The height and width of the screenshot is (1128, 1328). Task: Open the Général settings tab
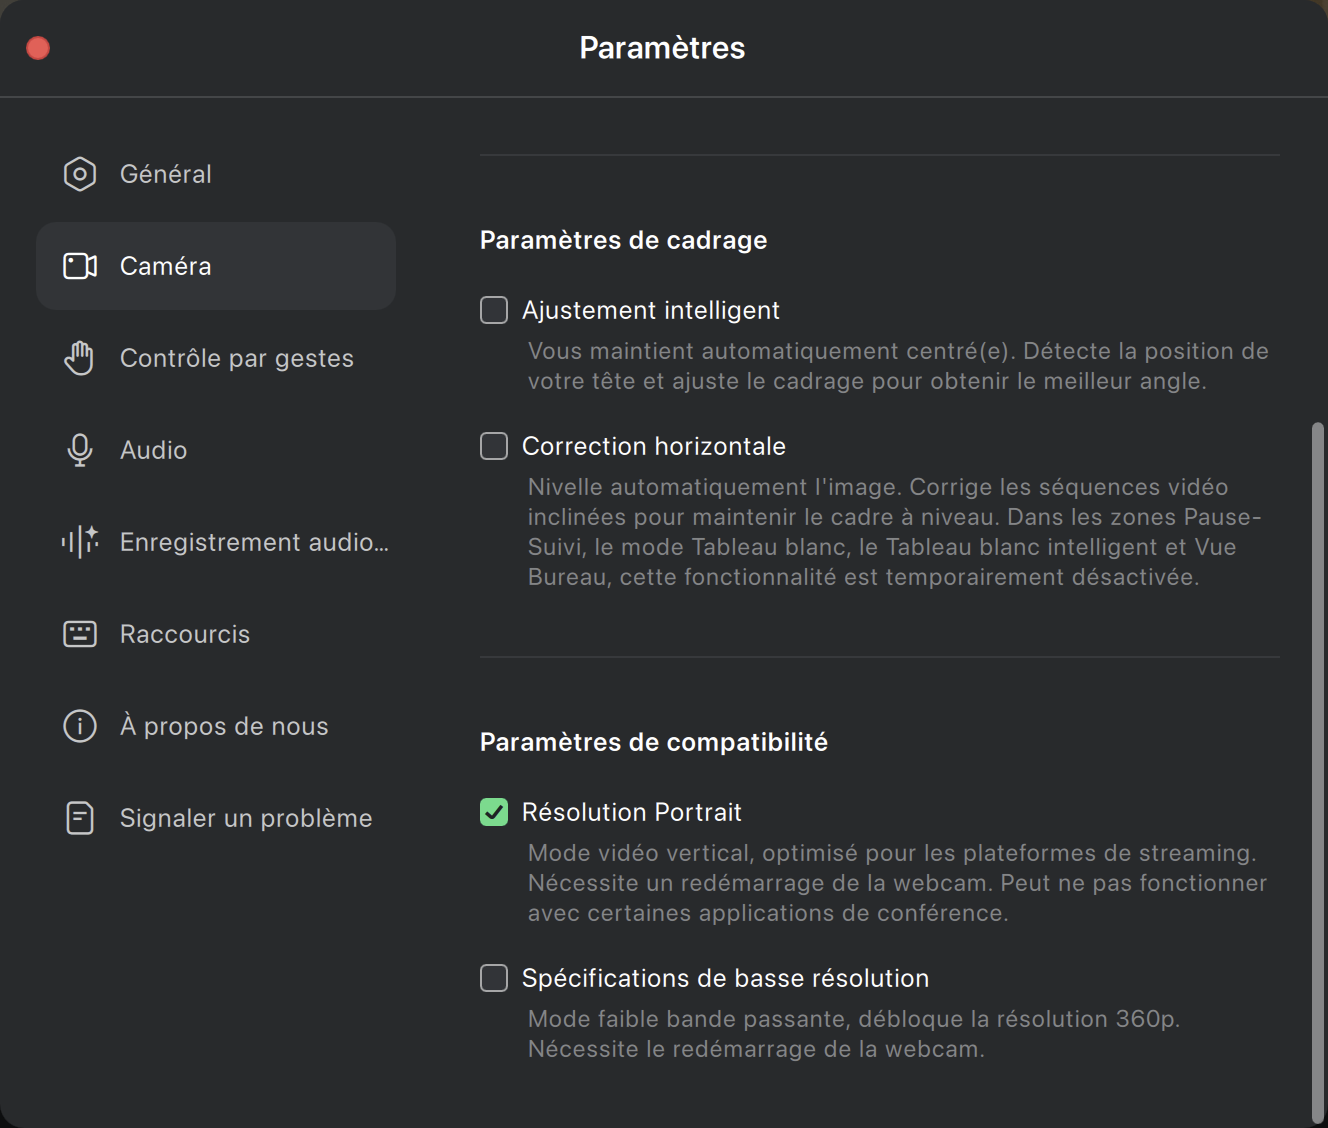[x=166, y=174]
